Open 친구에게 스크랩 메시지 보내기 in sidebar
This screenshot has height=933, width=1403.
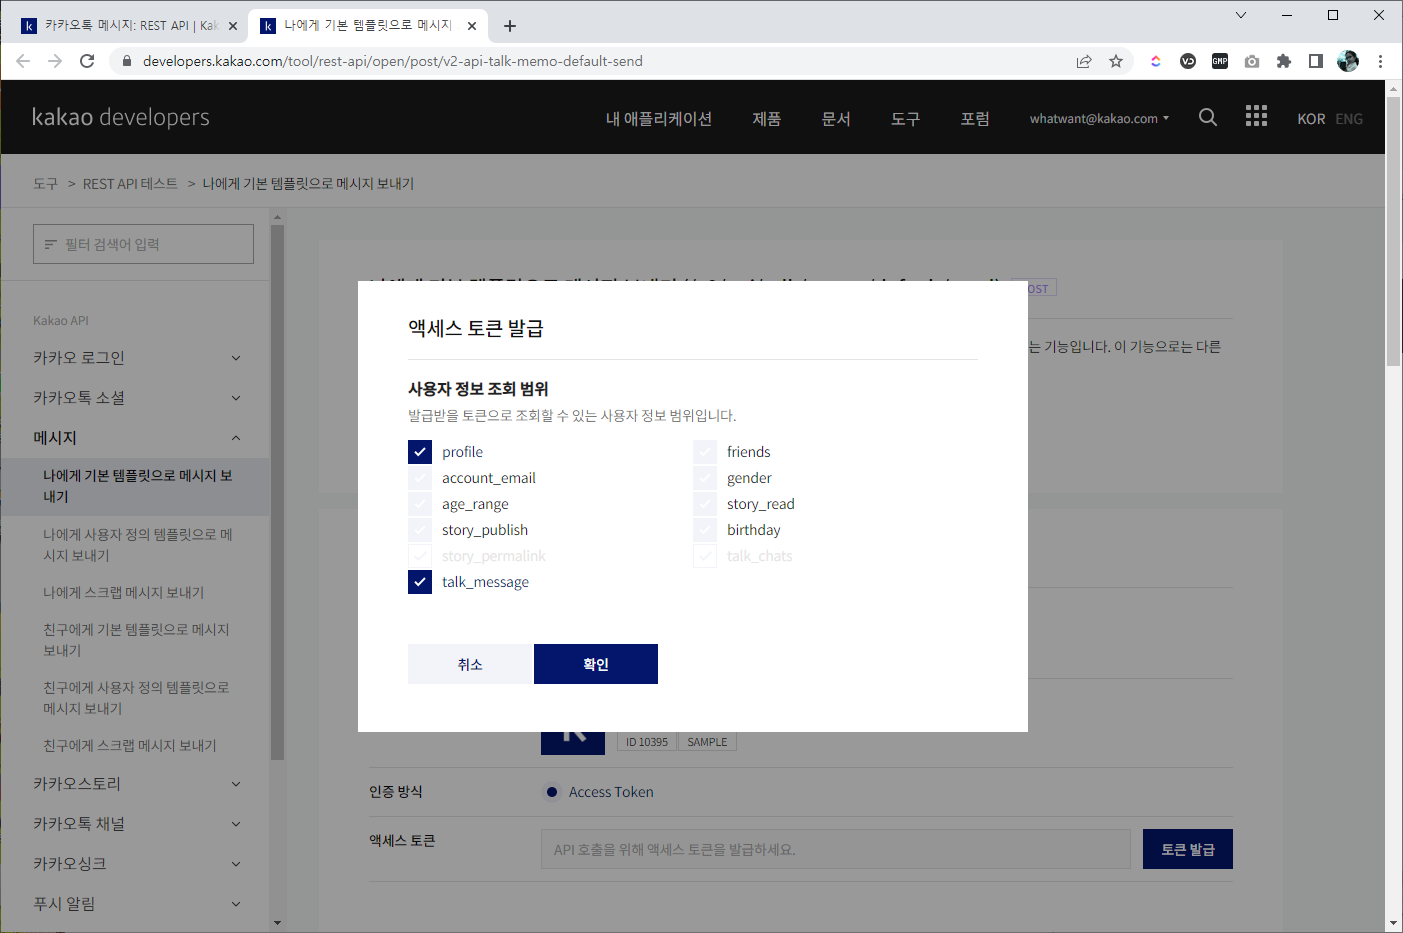click(130, 746)
